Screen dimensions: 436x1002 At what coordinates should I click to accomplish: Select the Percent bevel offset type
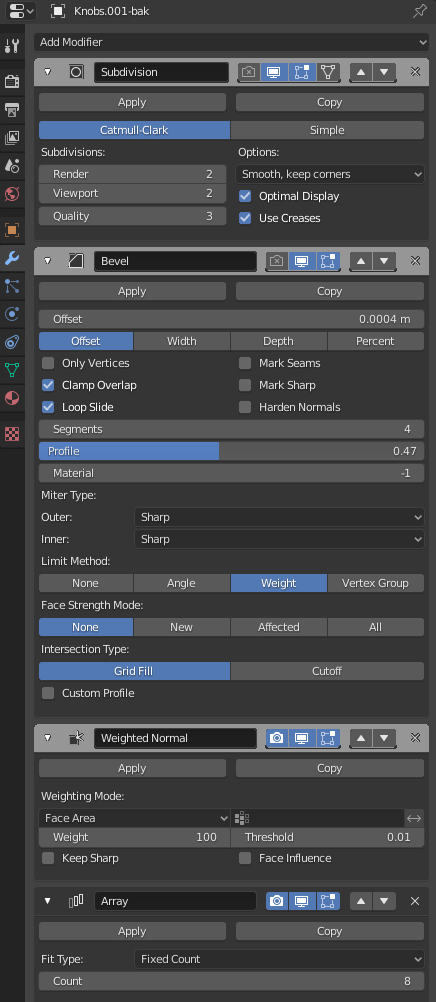[x=375, y=341]
